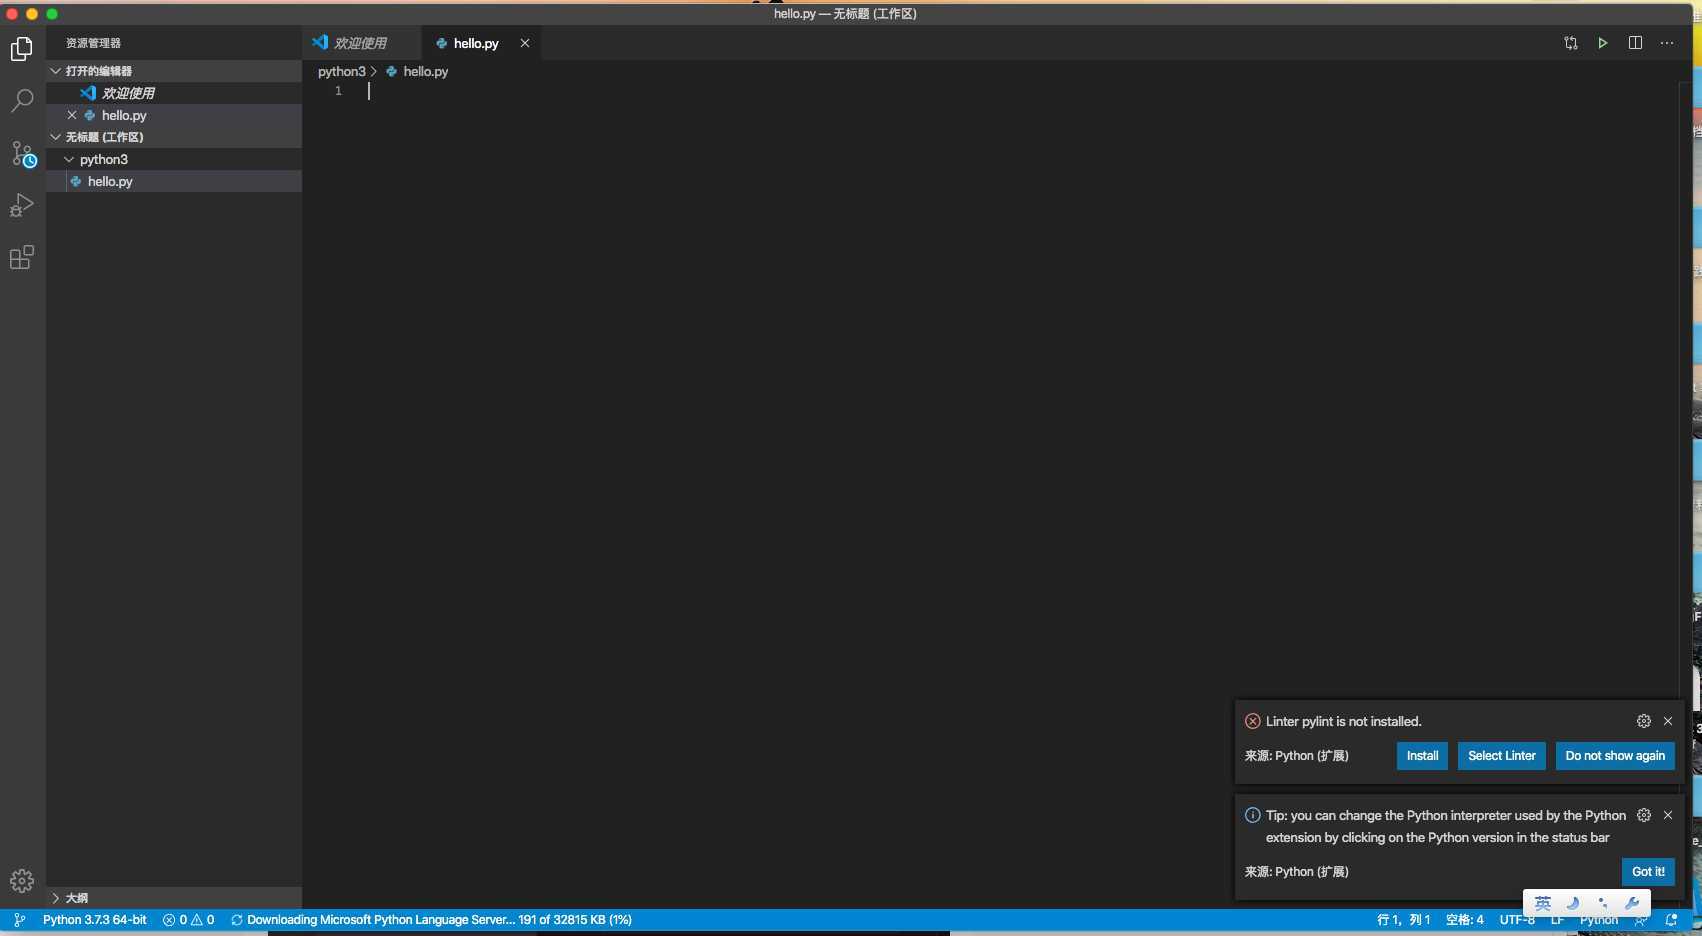Change encoding via UTF-8 in status bar
This screenshot has width=1702, height=936.
click(x=1517, y=920)
